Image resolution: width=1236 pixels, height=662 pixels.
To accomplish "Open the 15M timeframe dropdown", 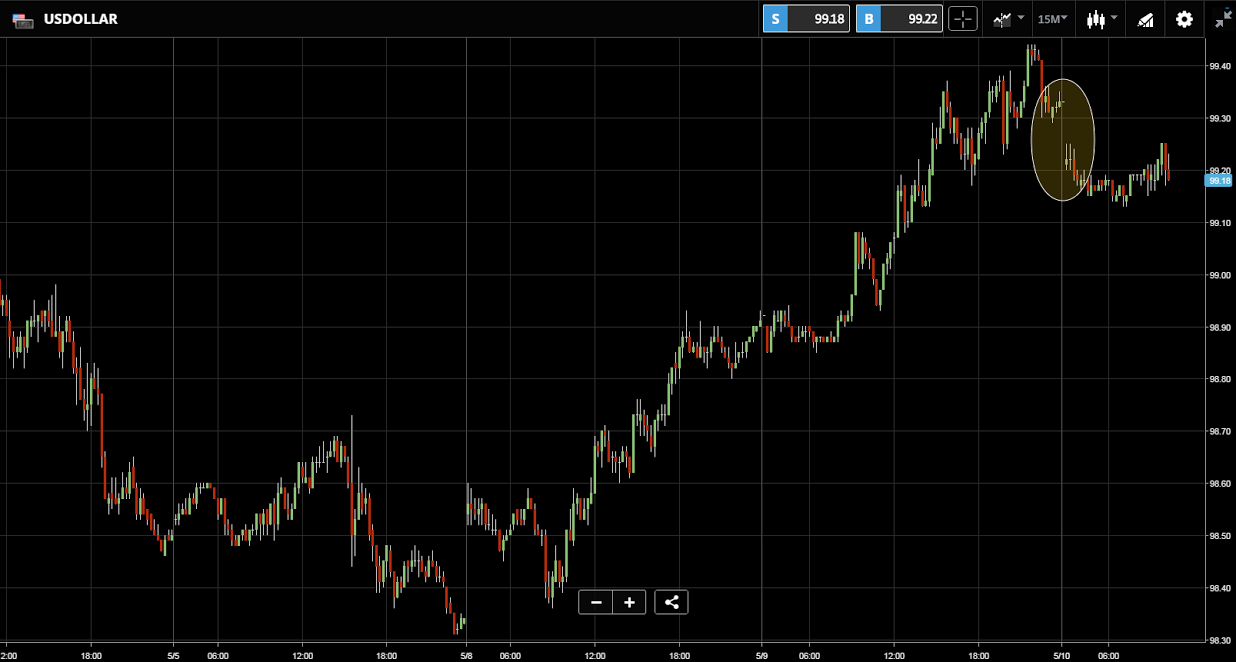I will (x=1052, y=19).
